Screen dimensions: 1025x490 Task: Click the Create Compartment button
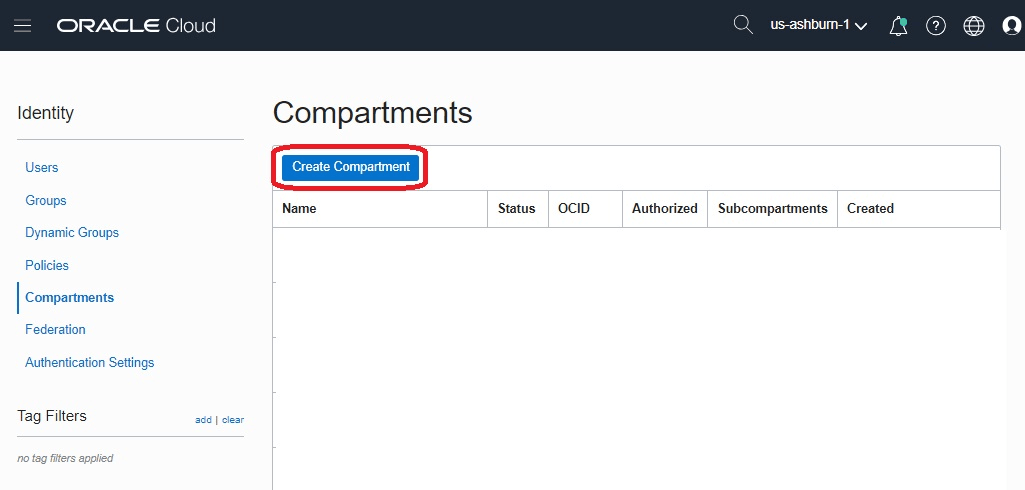click(x=351, y=167)
